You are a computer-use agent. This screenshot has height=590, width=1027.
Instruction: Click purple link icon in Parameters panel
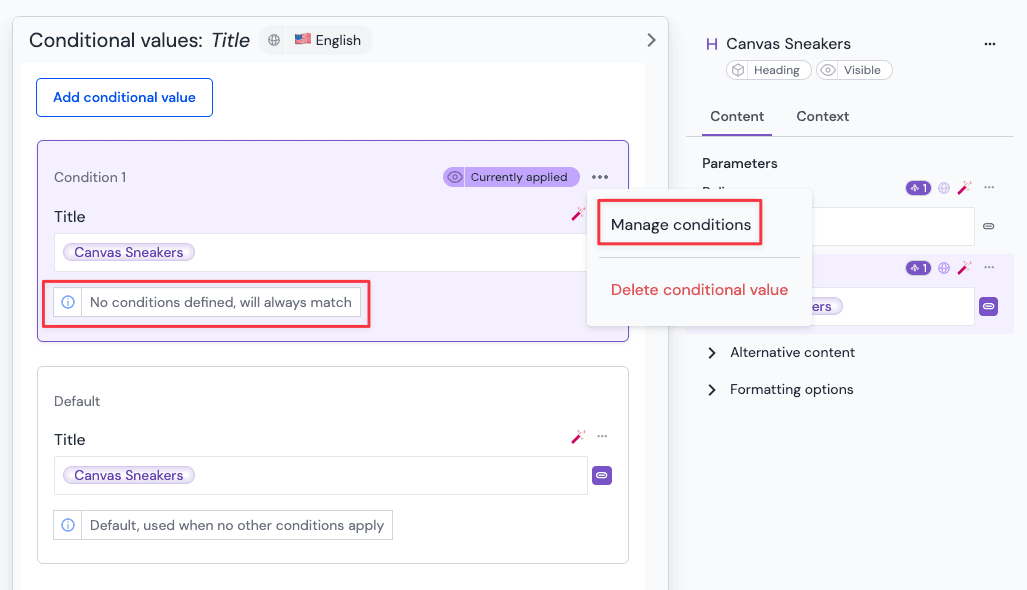(988, 306)
